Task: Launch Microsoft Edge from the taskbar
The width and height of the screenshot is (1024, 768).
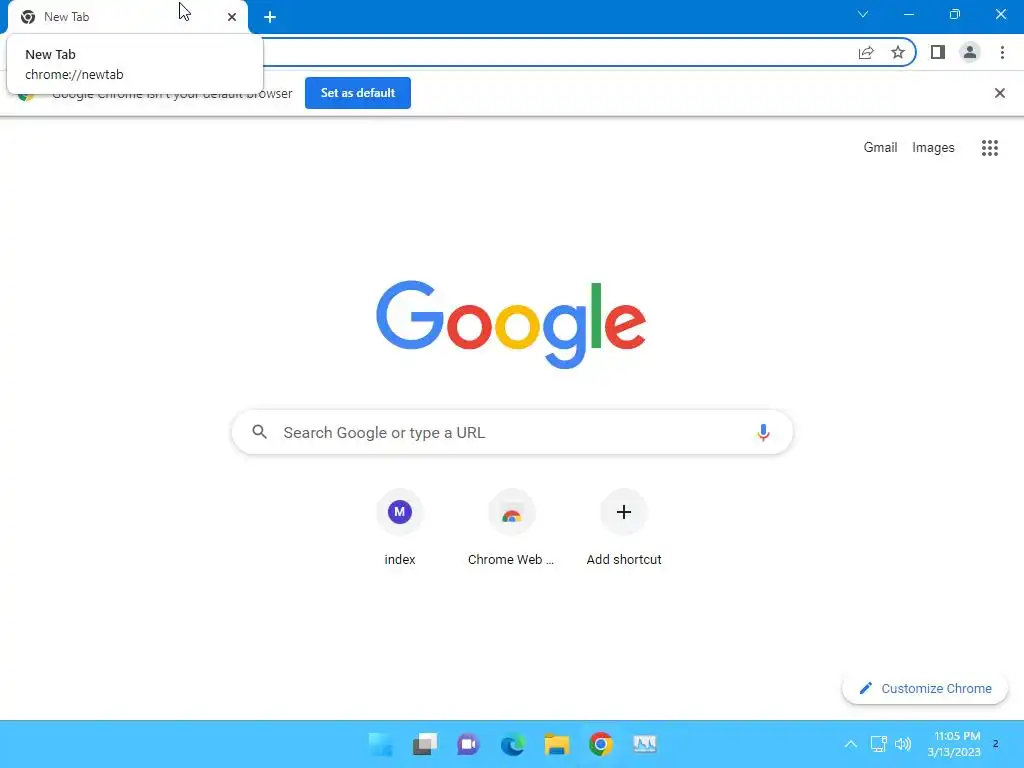Action: tap(513, 744)
